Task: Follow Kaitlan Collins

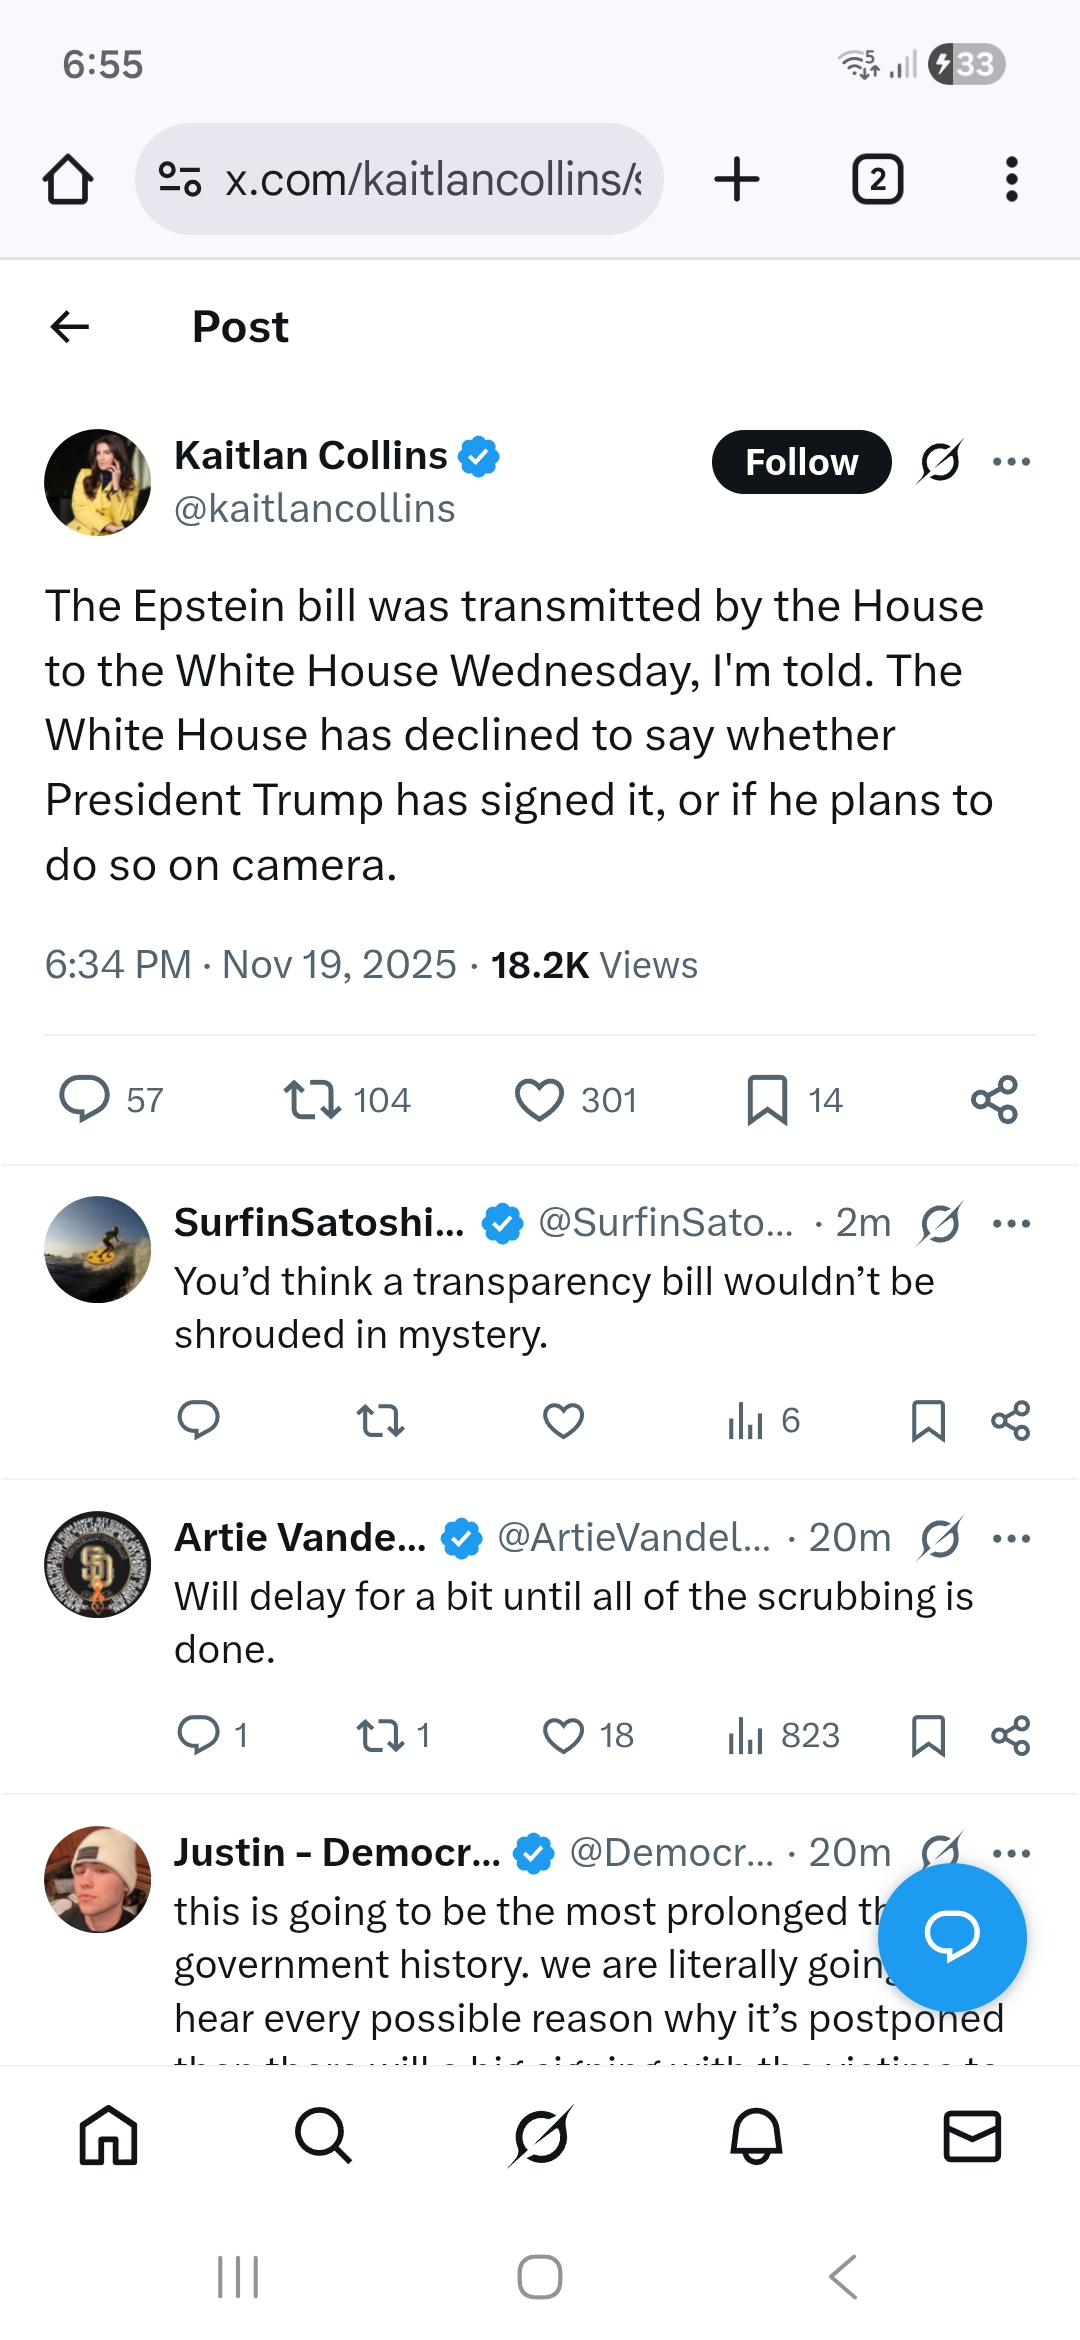Action: [x=801, y=462]
